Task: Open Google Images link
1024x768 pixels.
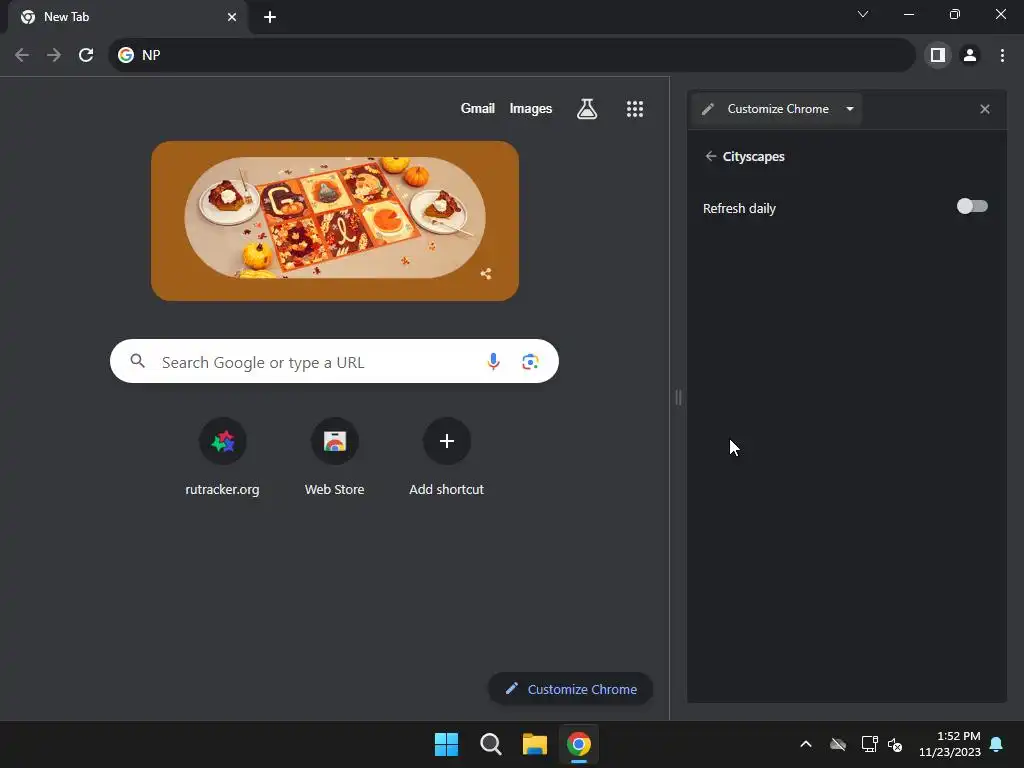Action: point(530,108)
